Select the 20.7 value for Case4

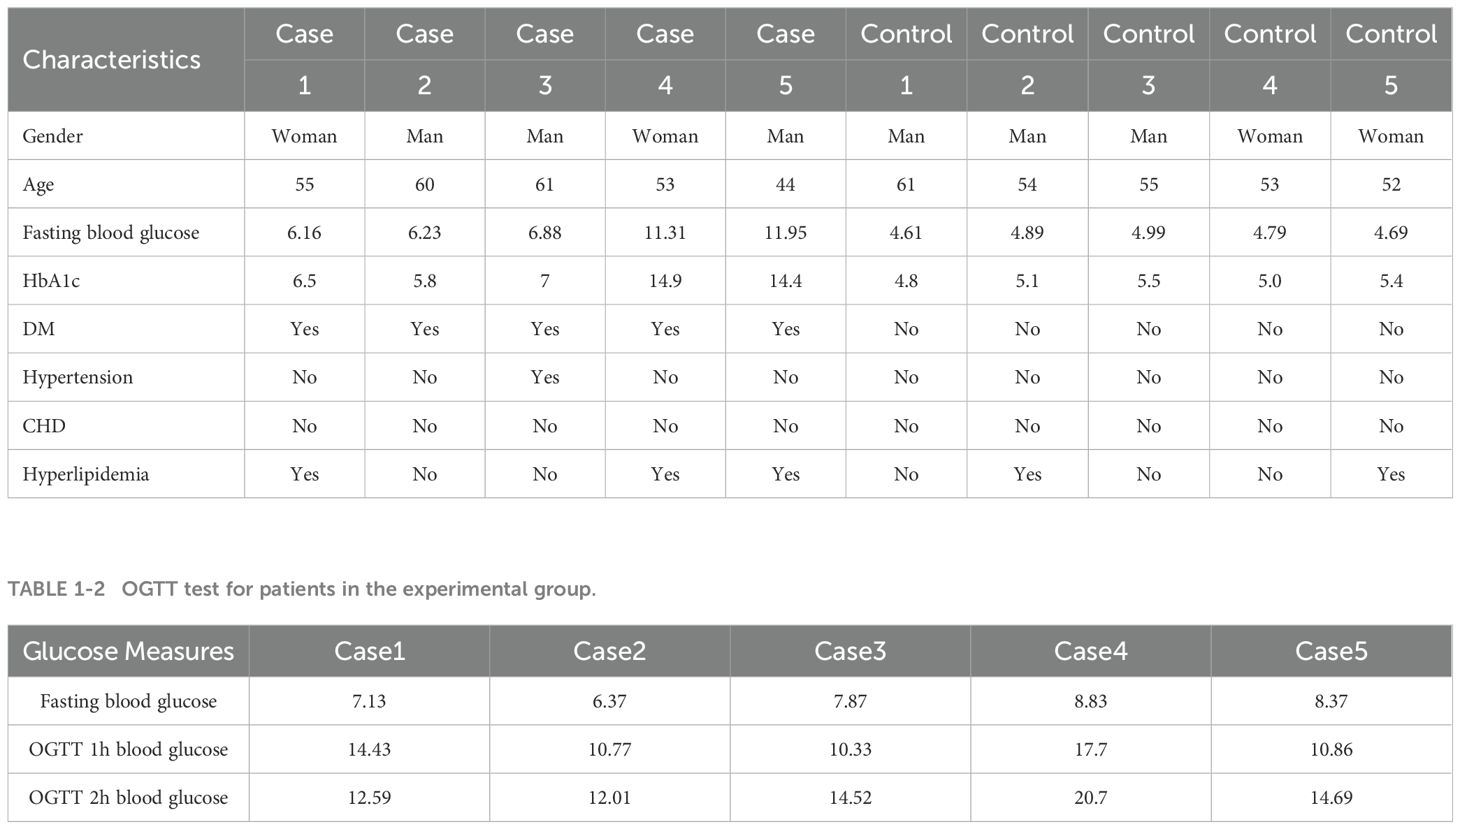(1090, 798)
